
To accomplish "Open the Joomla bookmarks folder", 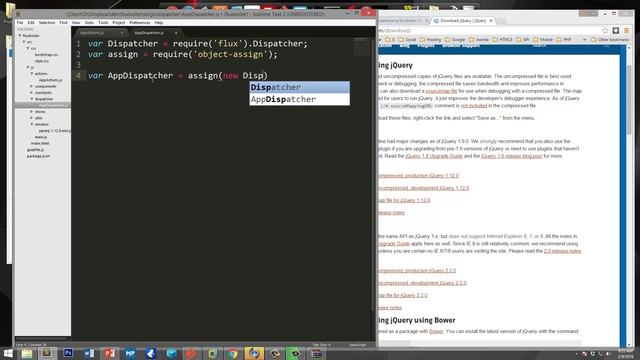I will click(x=479, y=40).
